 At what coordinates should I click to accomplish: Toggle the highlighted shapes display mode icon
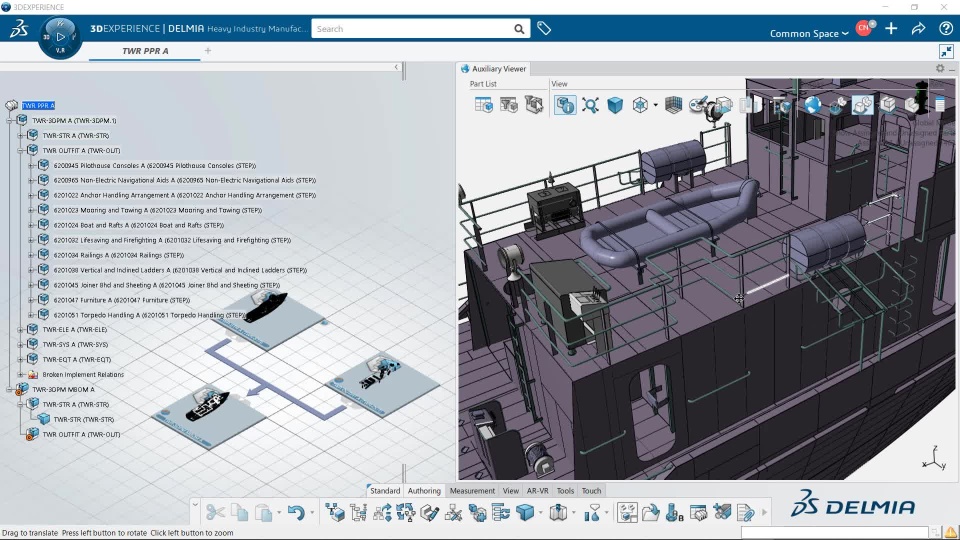[x=863, y=105]
